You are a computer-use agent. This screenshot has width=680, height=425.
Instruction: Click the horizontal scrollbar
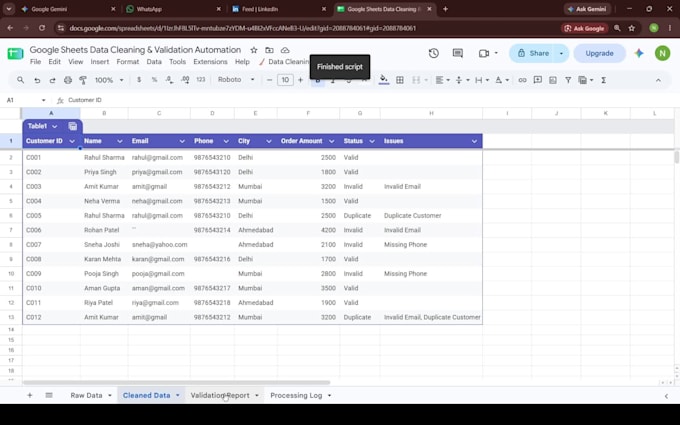point(177,382)
